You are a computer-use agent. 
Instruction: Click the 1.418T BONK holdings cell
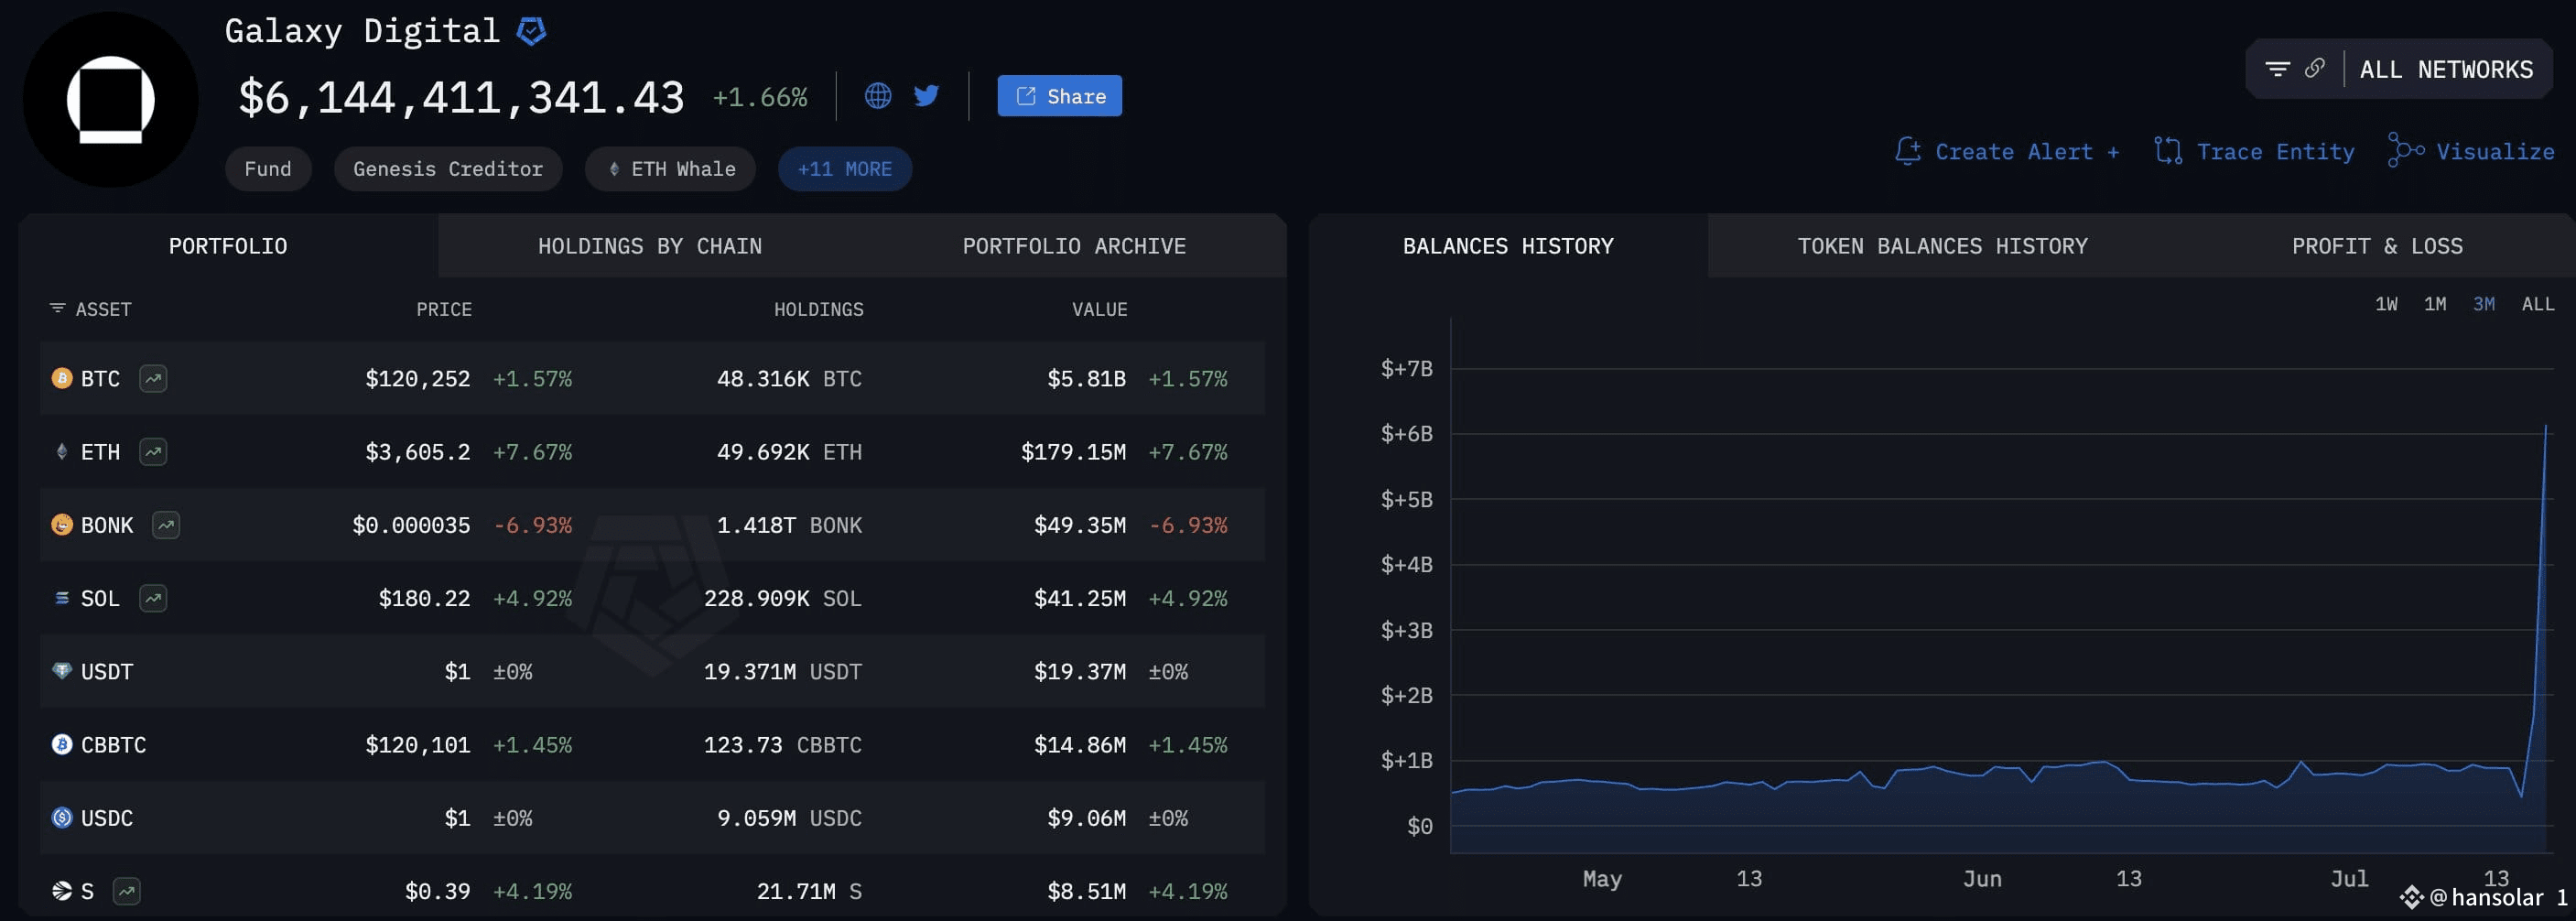[x=789, y=525]
